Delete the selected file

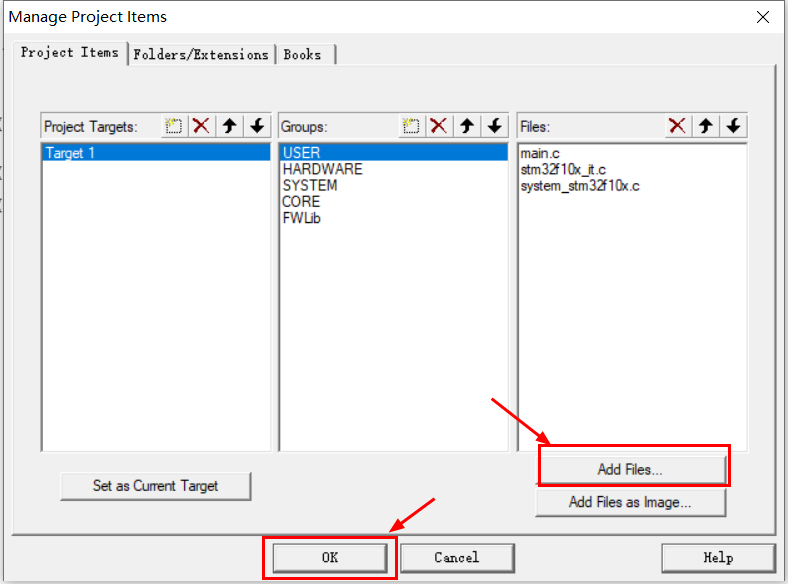pyautogui.click(x=677, y=126)
